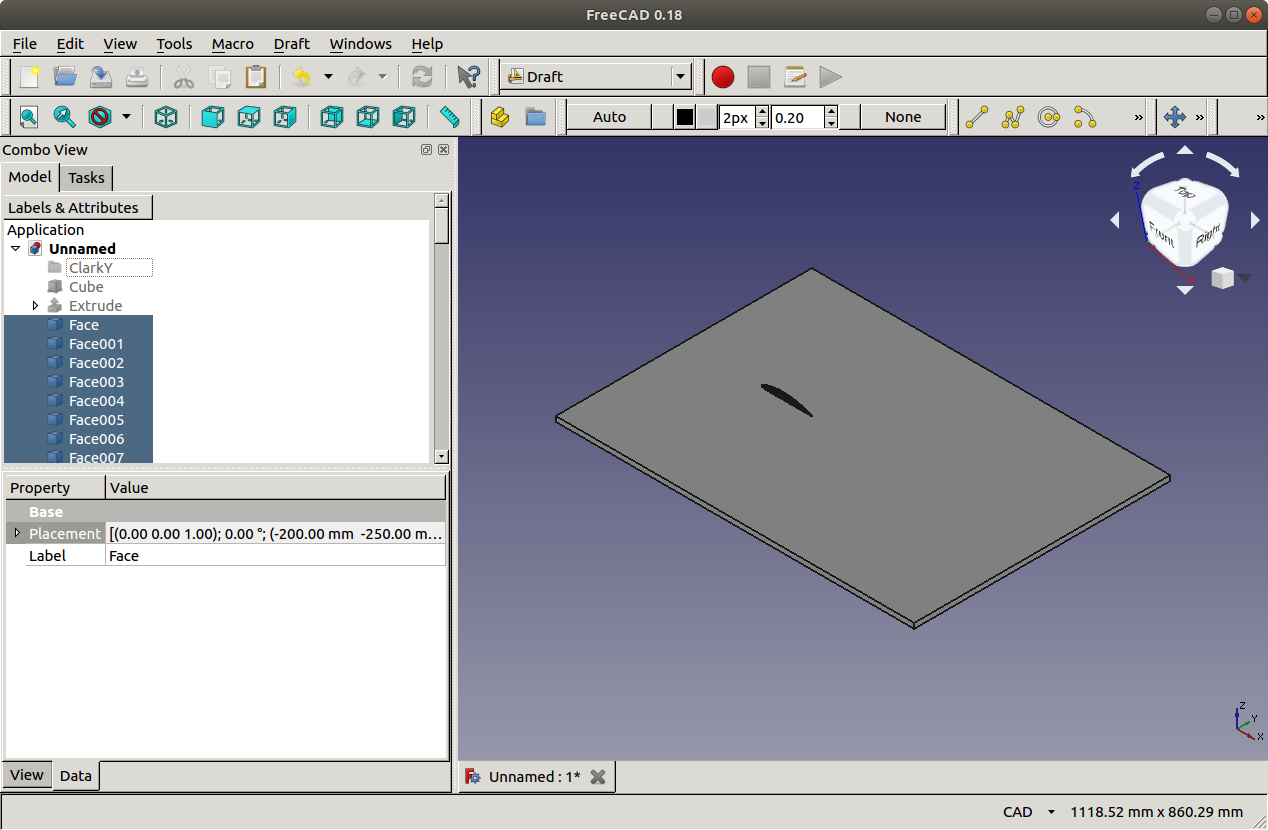
Task: Open the Draft workbench selector dropdown
Action: (681, 77)
